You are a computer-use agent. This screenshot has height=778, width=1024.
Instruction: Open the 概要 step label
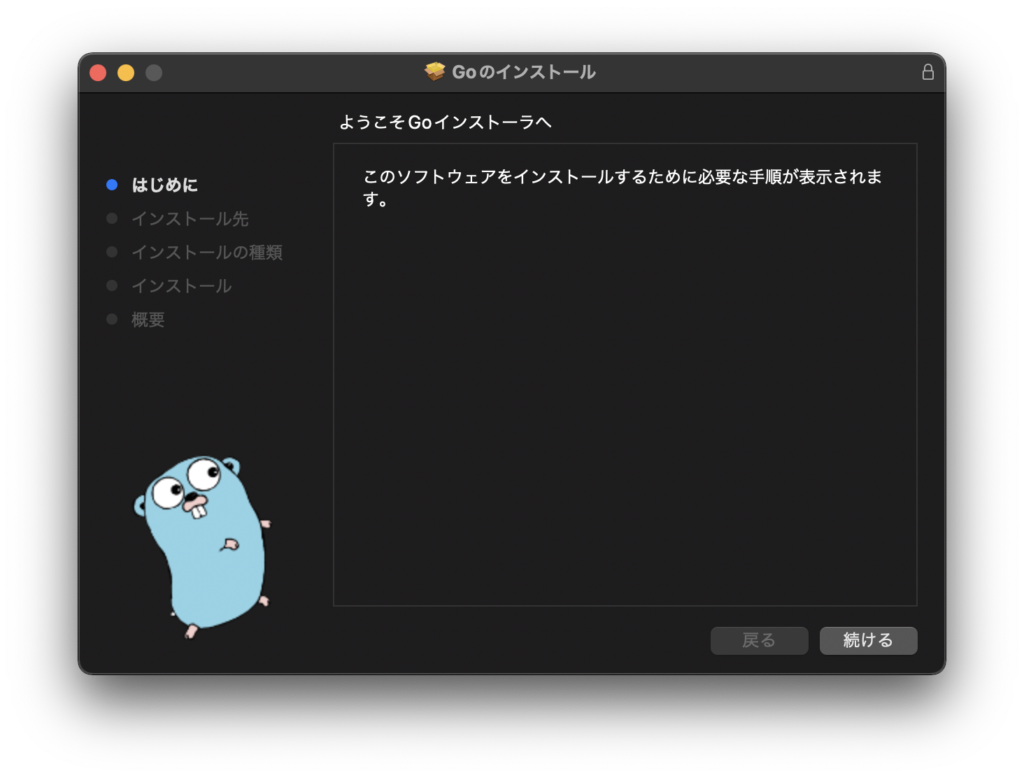pyautogui.click(x=148, y=320)
